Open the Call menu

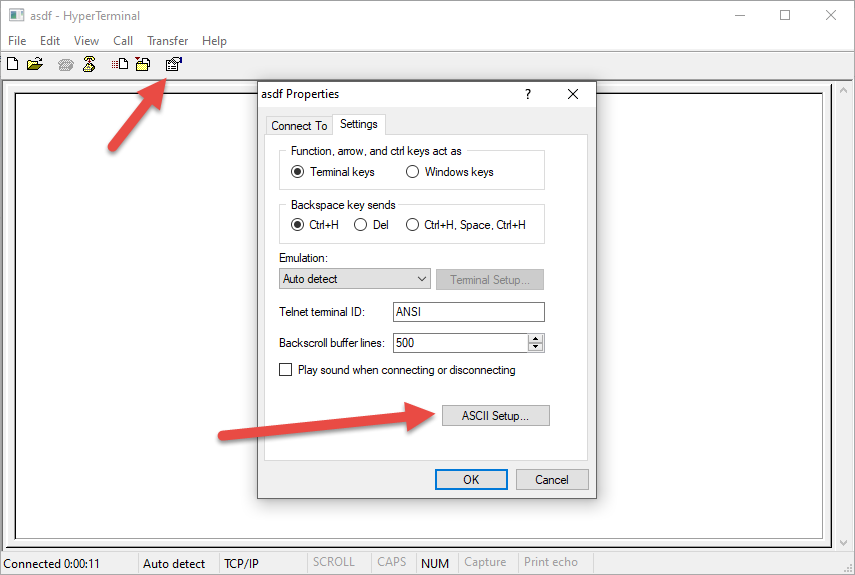coord(123,41)
